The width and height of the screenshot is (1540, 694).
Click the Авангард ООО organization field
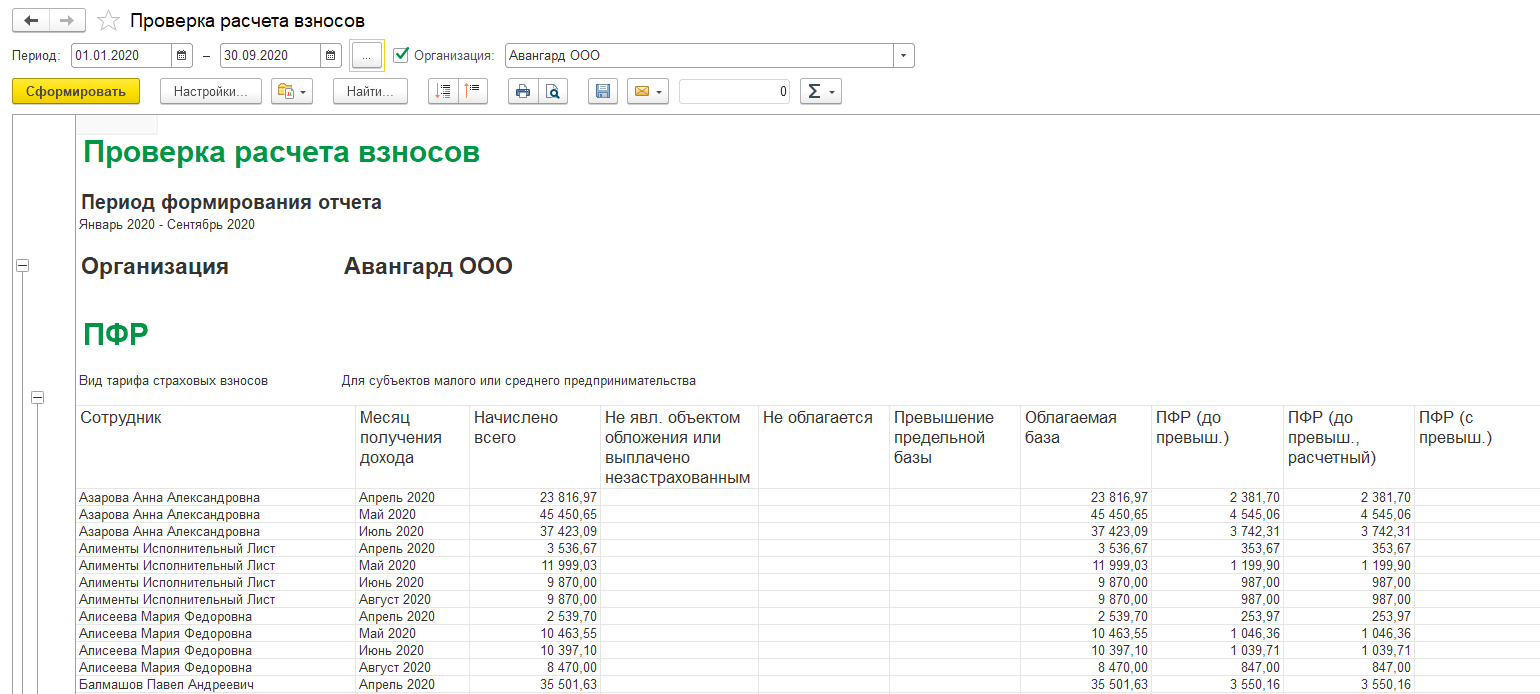[x=699, y=56]
